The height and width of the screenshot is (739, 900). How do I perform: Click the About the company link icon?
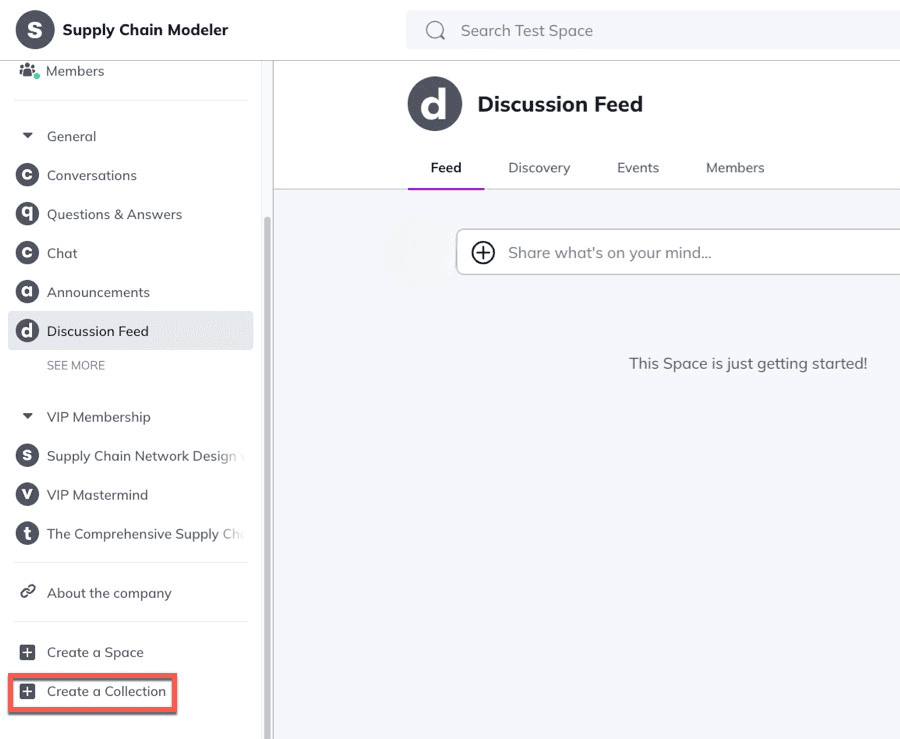point(28,593)
